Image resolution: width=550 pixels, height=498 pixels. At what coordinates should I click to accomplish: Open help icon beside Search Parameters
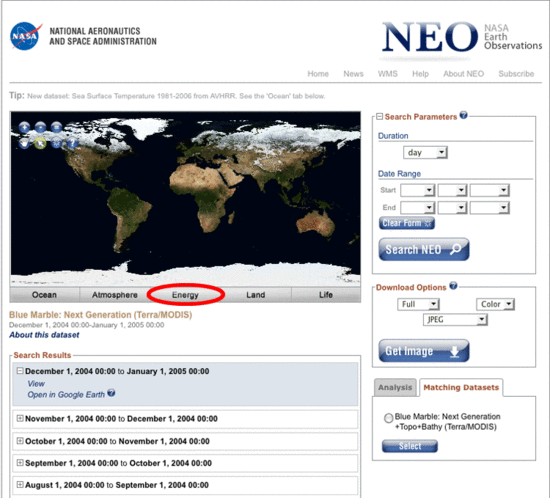tap(463, 115)
